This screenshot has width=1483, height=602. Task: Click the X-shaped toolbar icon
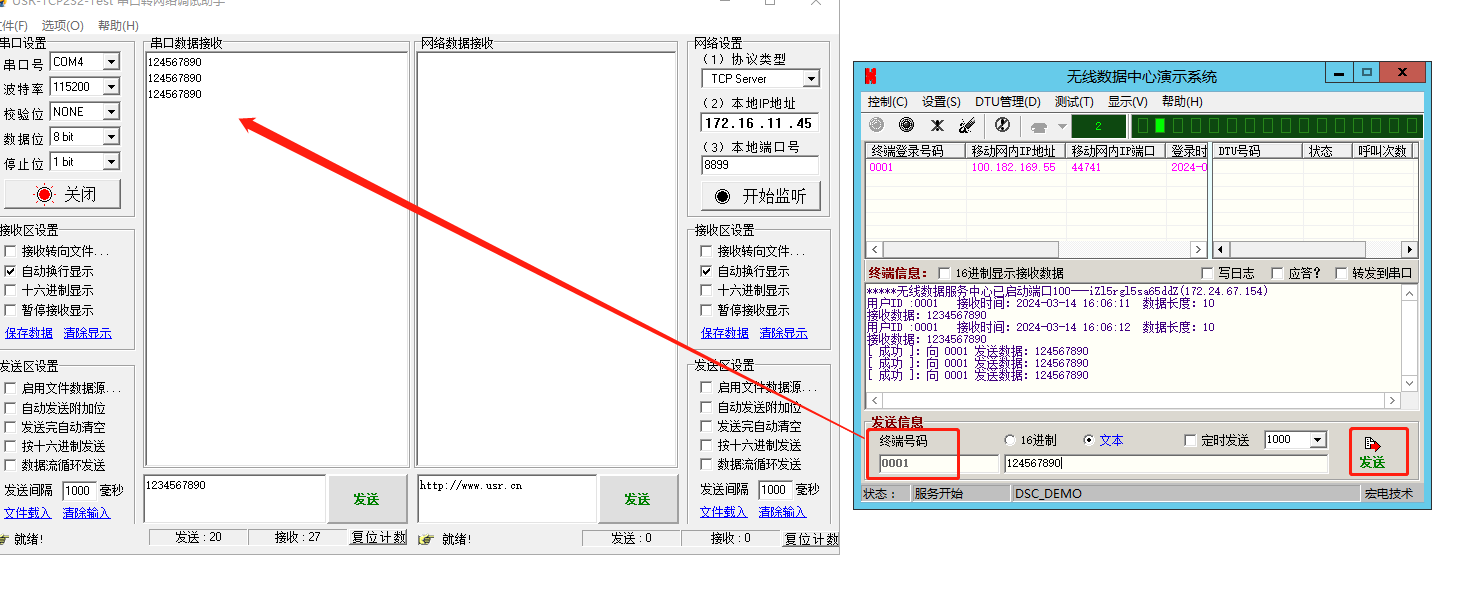click(937, 125)
